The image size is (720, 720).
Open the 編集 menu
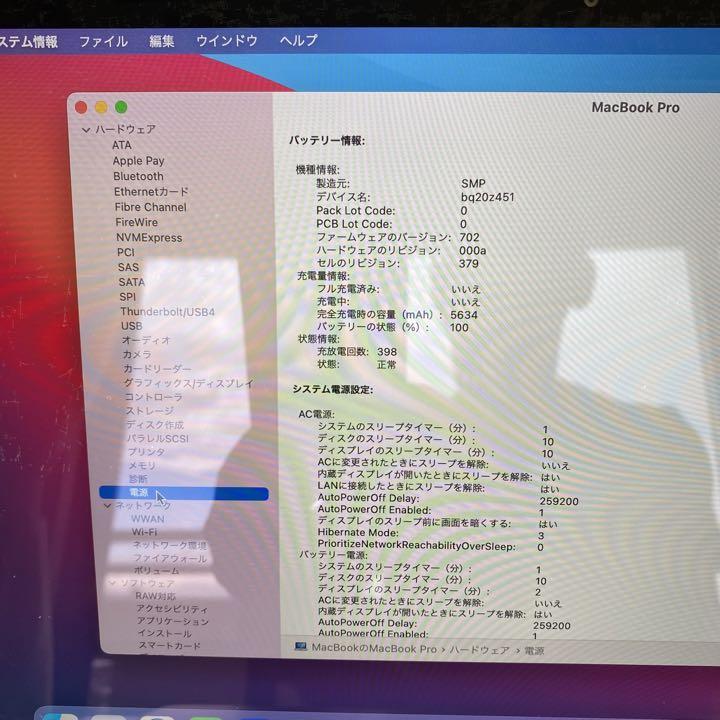pos(162,41)
